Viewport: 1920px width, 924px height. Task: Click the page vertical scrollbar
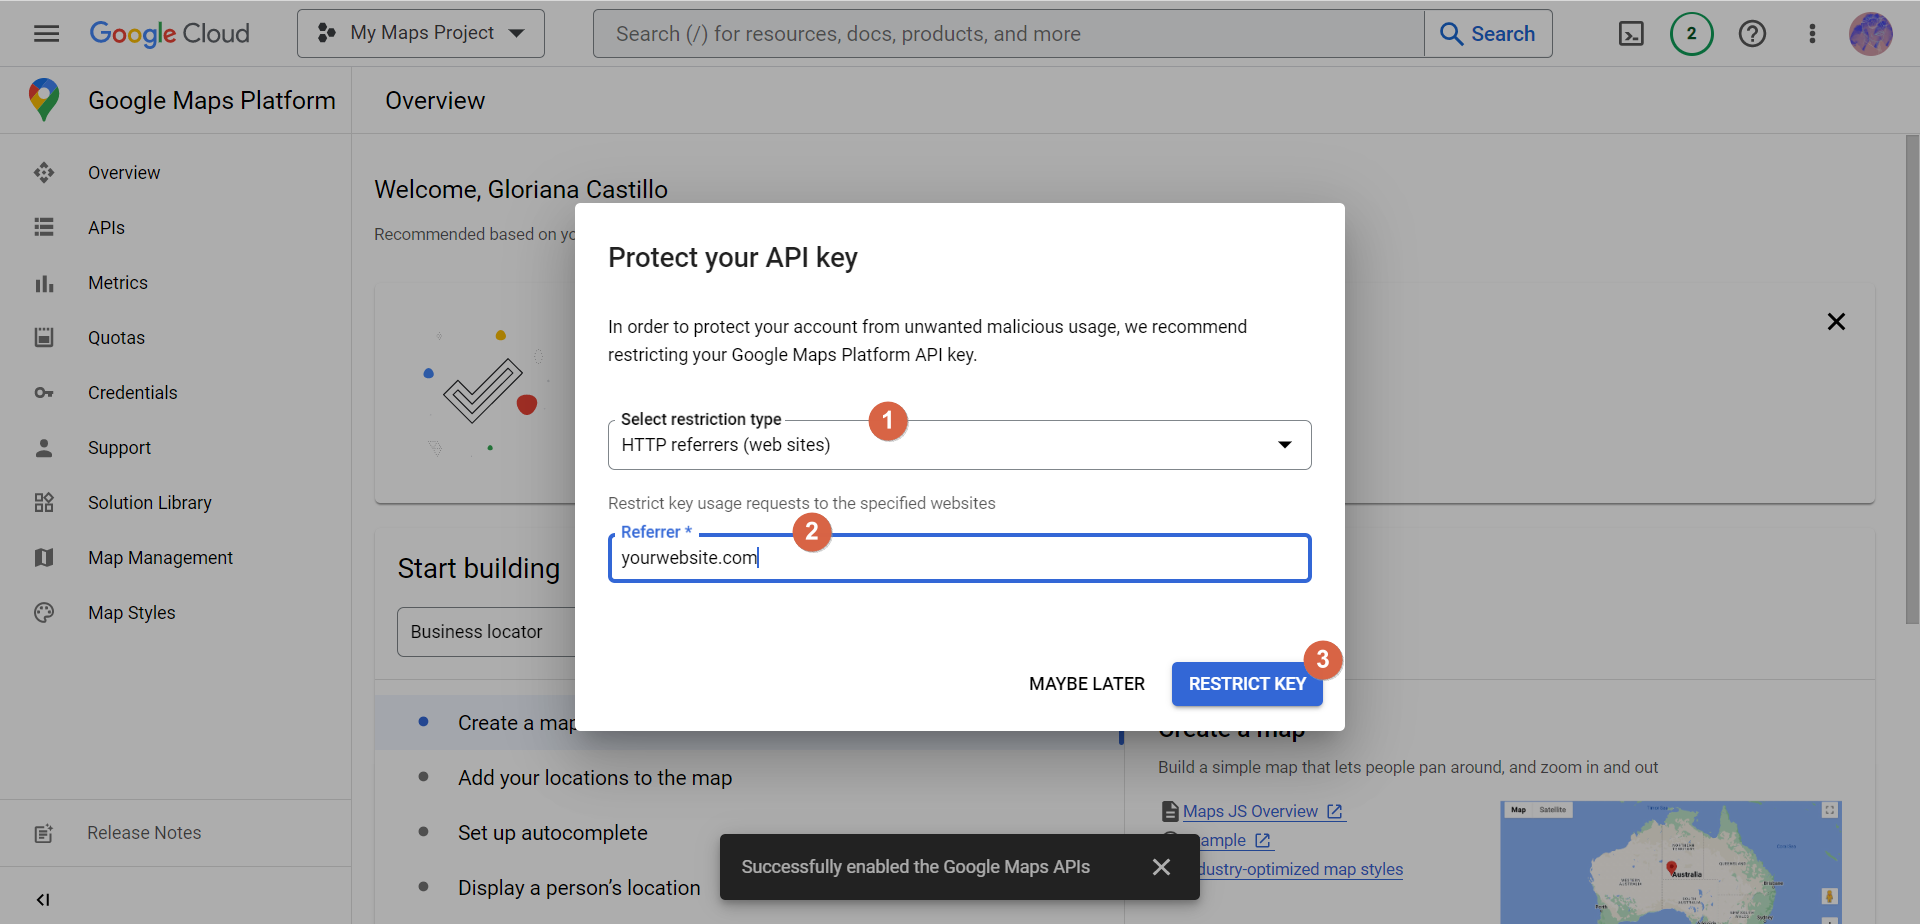coord(1912,380)
